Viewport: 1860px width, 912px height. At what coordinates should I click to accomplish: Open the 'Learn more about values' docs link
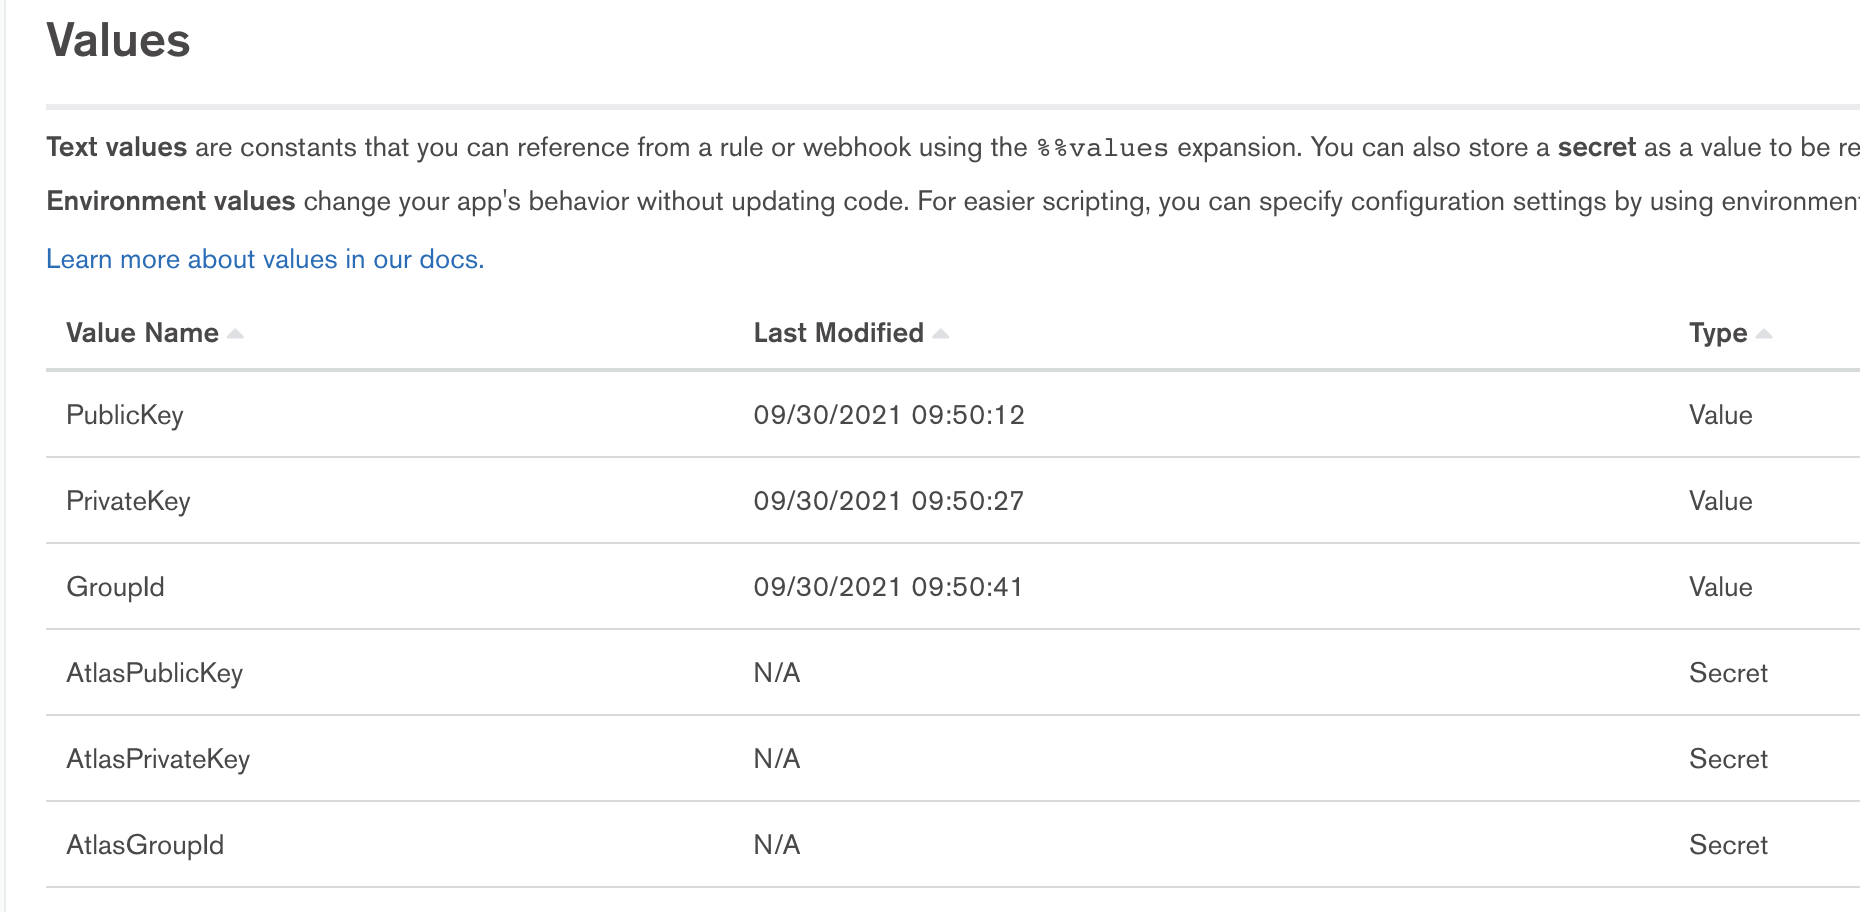tap(265, 259)
